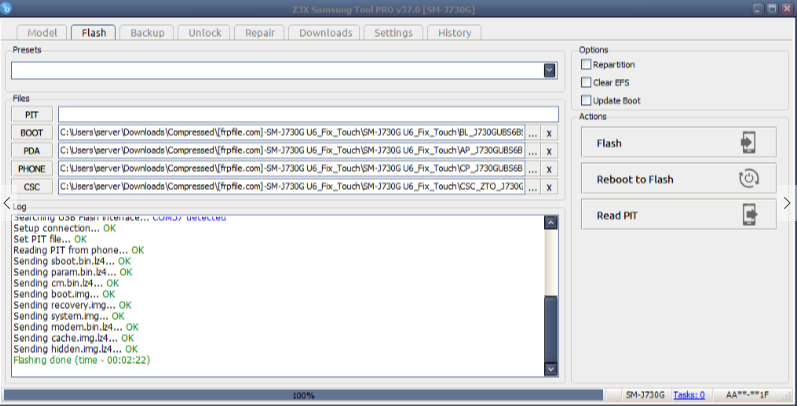Click the PHONE file button
Screen dimensions: 797x406
coord(32,169)
